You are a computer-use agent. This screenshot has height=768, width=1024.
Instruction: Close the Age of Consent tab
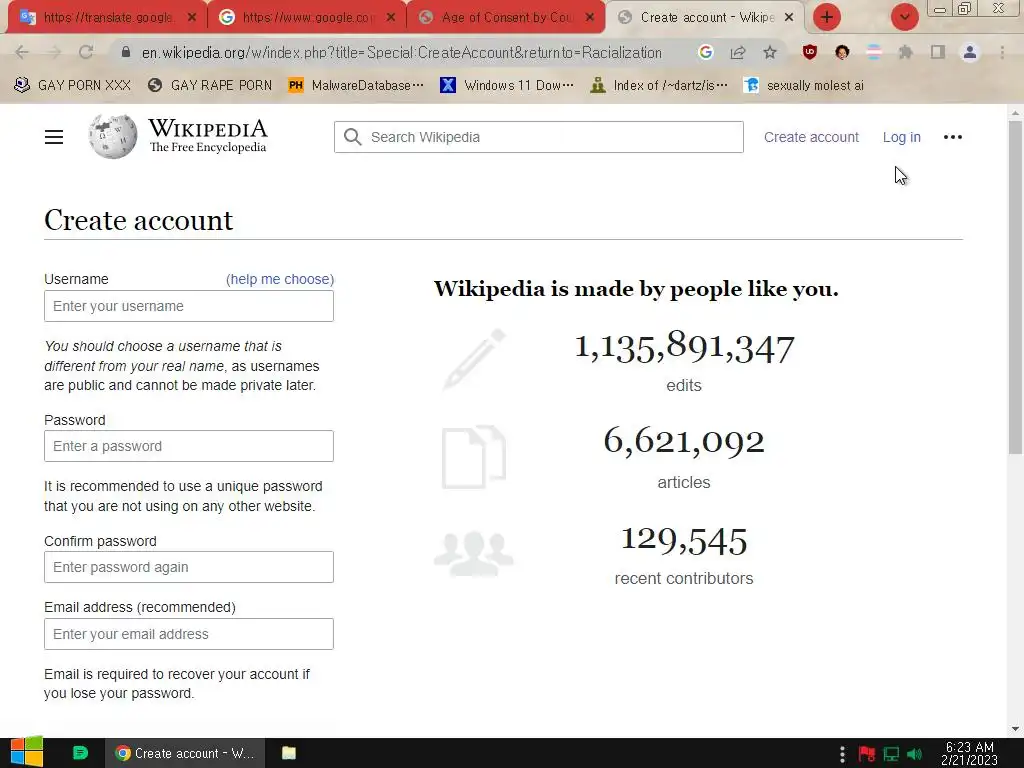[590, 17]
